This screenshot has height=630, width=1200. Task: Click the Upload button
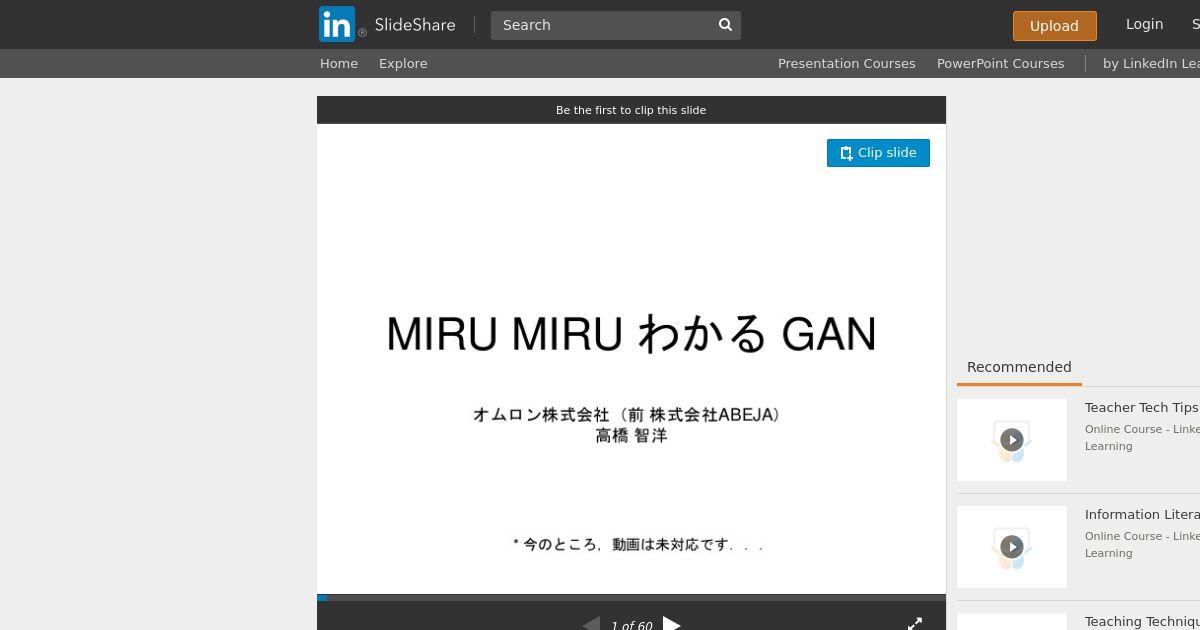pos(1054,26)
